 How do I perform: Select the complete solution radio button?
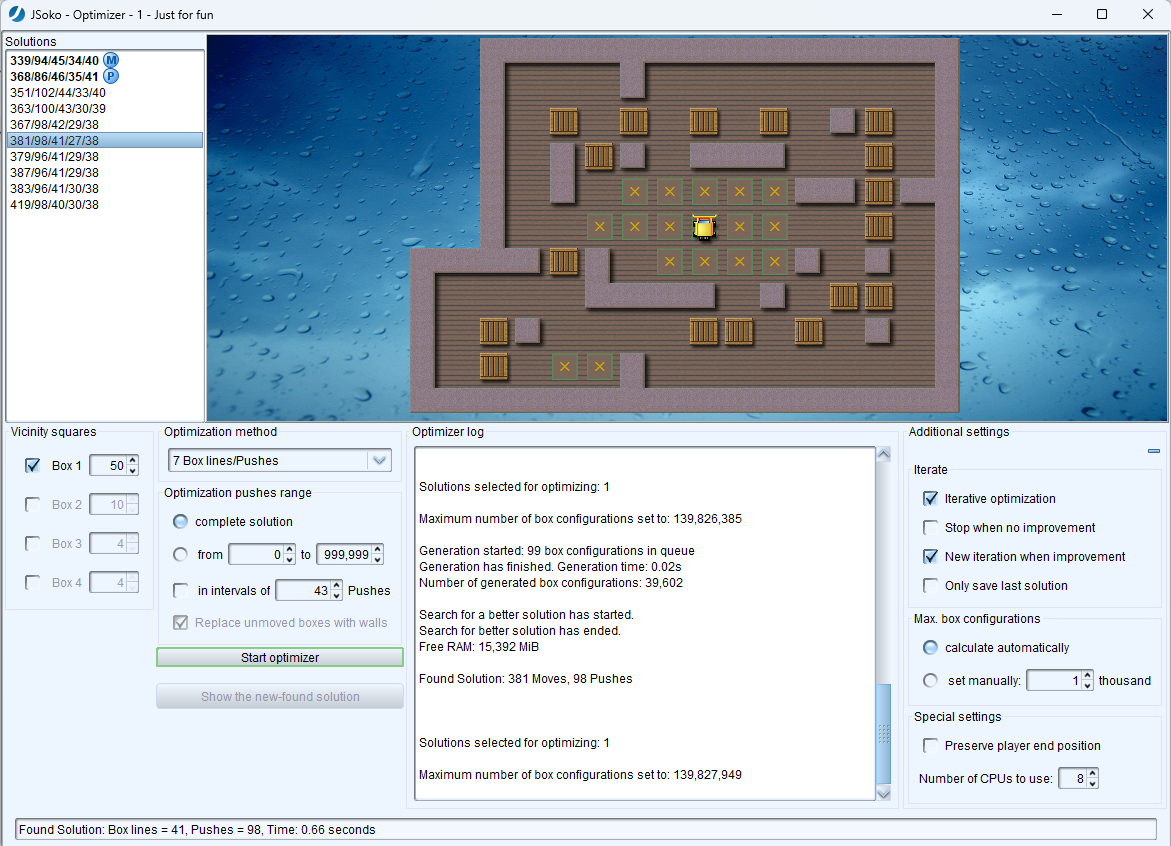click(x=180, y=521)
